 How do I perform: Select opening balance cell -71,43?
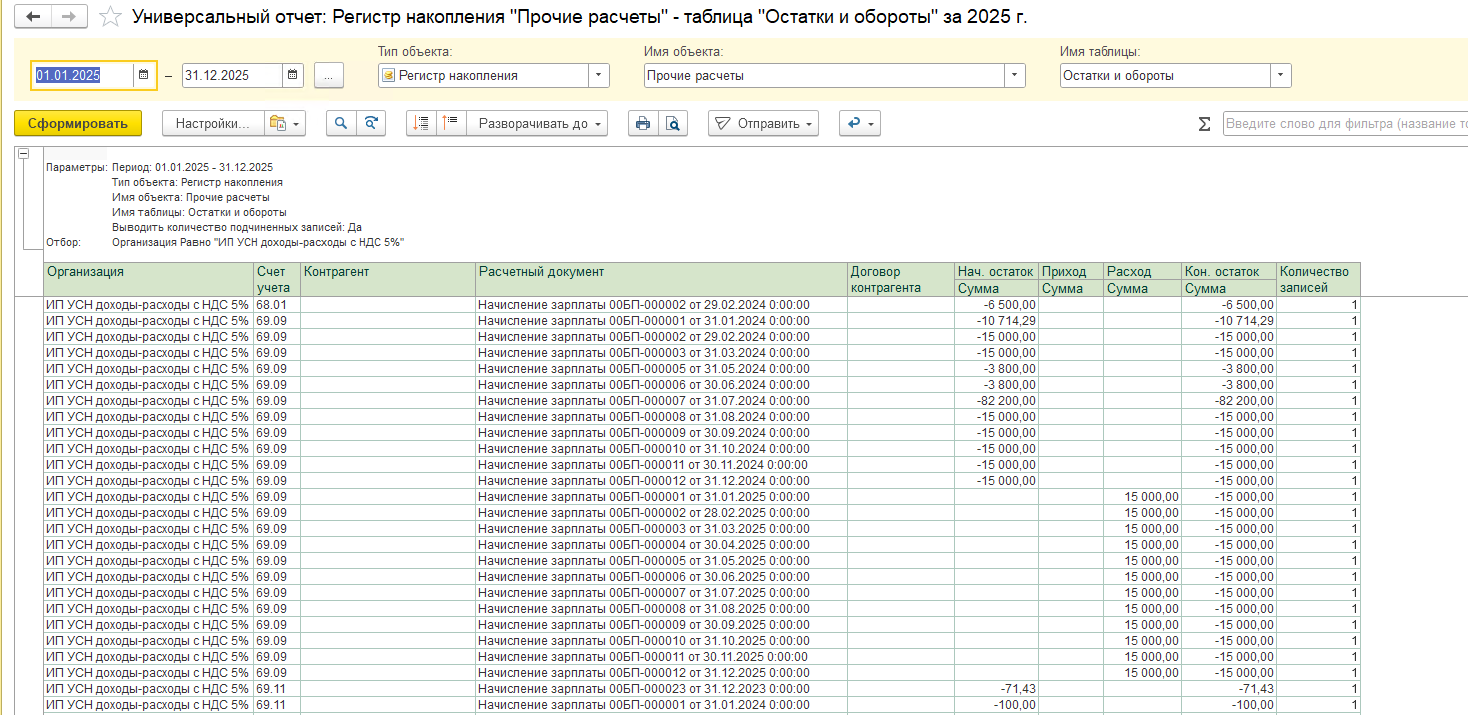(996, 689)
